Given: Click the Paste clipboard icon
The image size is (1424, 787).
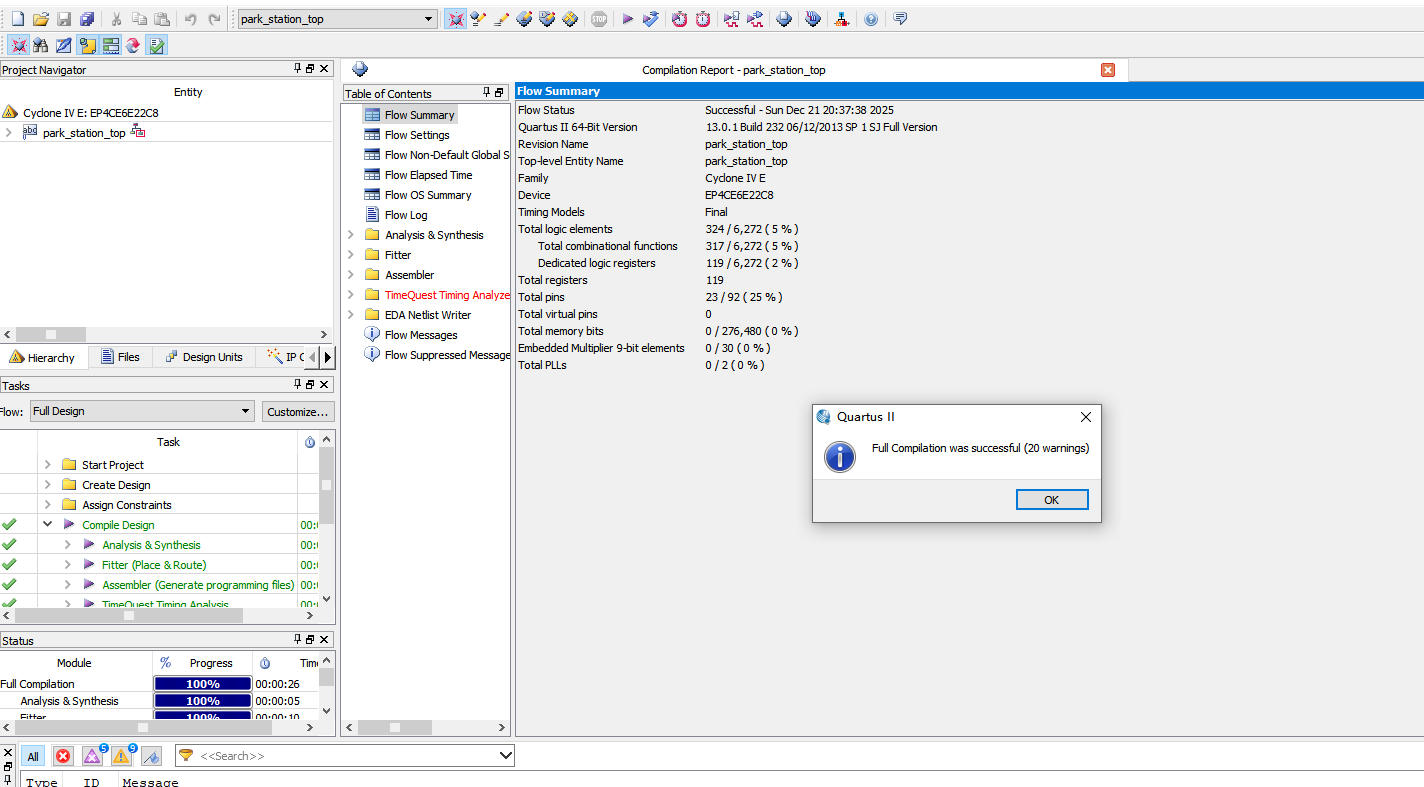Looking at the screenshot, I should [x=161, y=19].
